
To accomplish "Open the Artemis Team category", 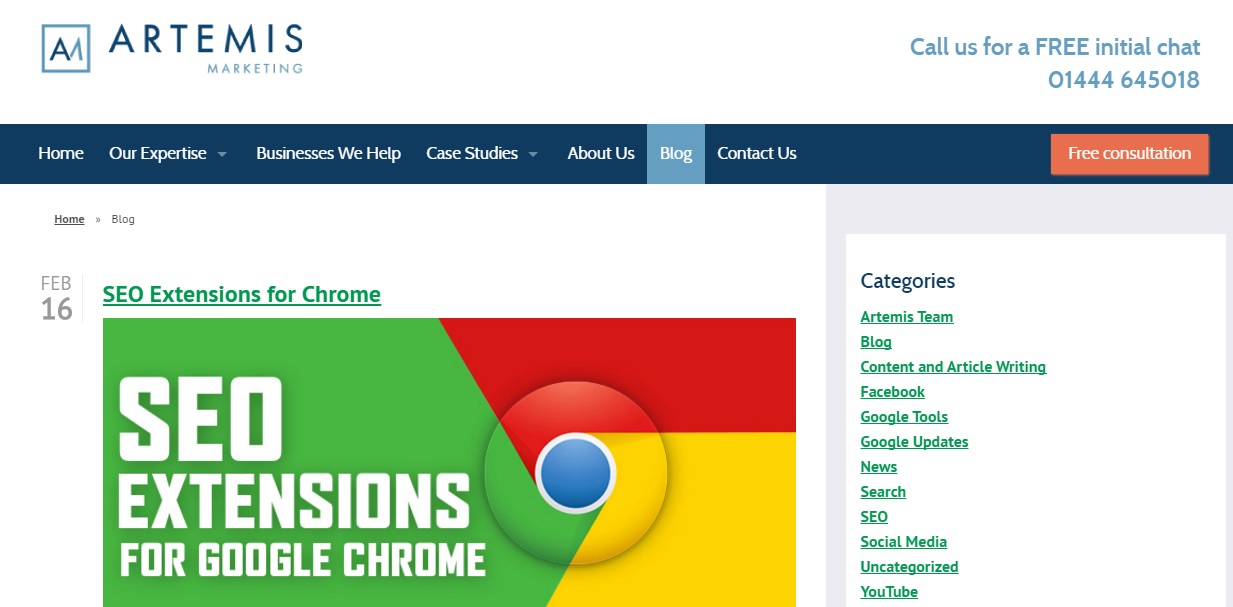I will 907,317.
